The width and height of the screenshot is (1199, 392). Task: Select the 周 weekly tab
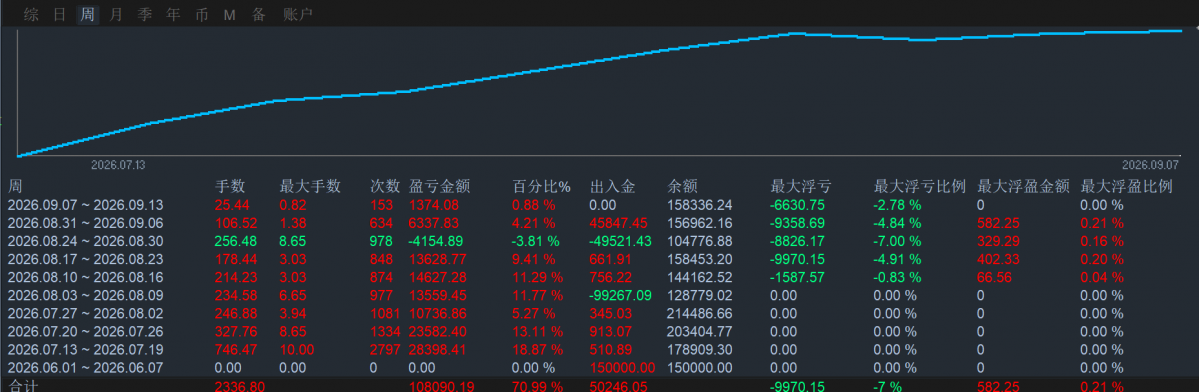tap(88, 15)
